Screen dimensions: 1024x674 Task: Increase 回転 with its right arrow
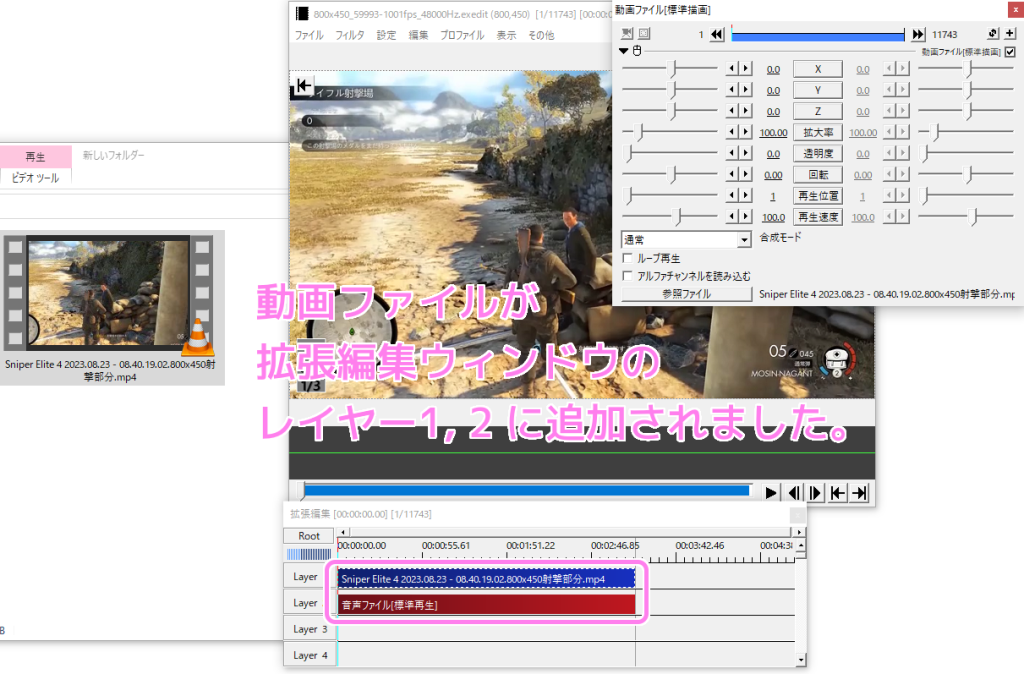(x=745, y=174)
